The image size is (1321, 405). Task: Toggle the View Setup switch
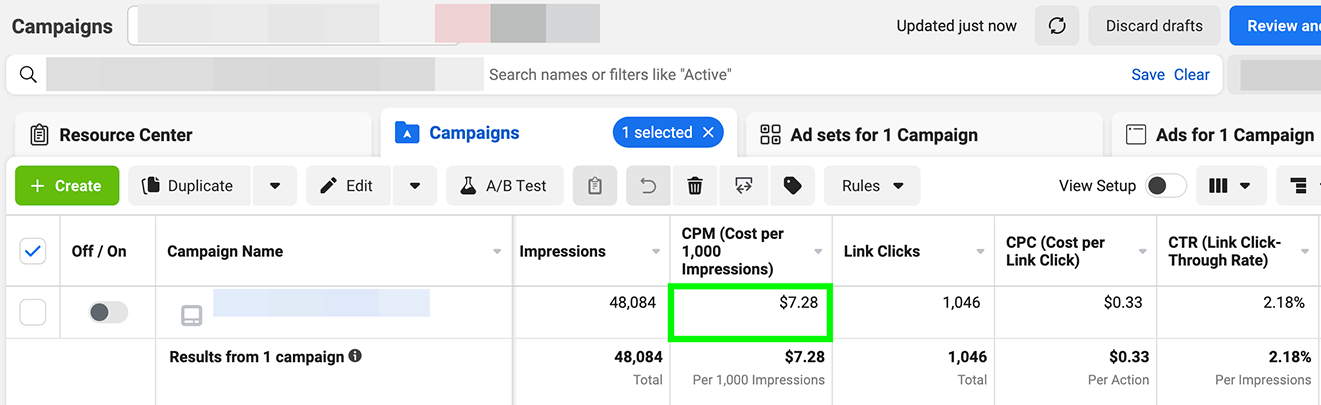pos(1165,186)
